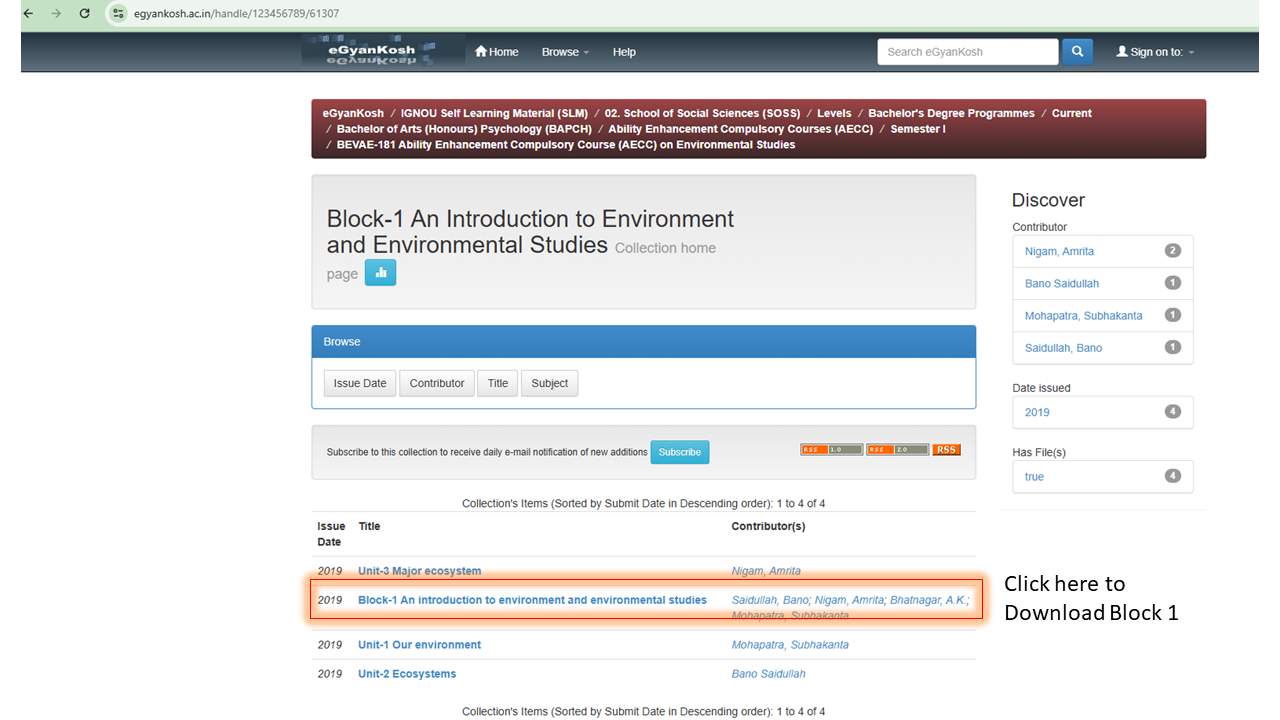Open the orange RSS feed icon
The image size is (1280, 720).
pyautogui.click(x=945, y=449)
